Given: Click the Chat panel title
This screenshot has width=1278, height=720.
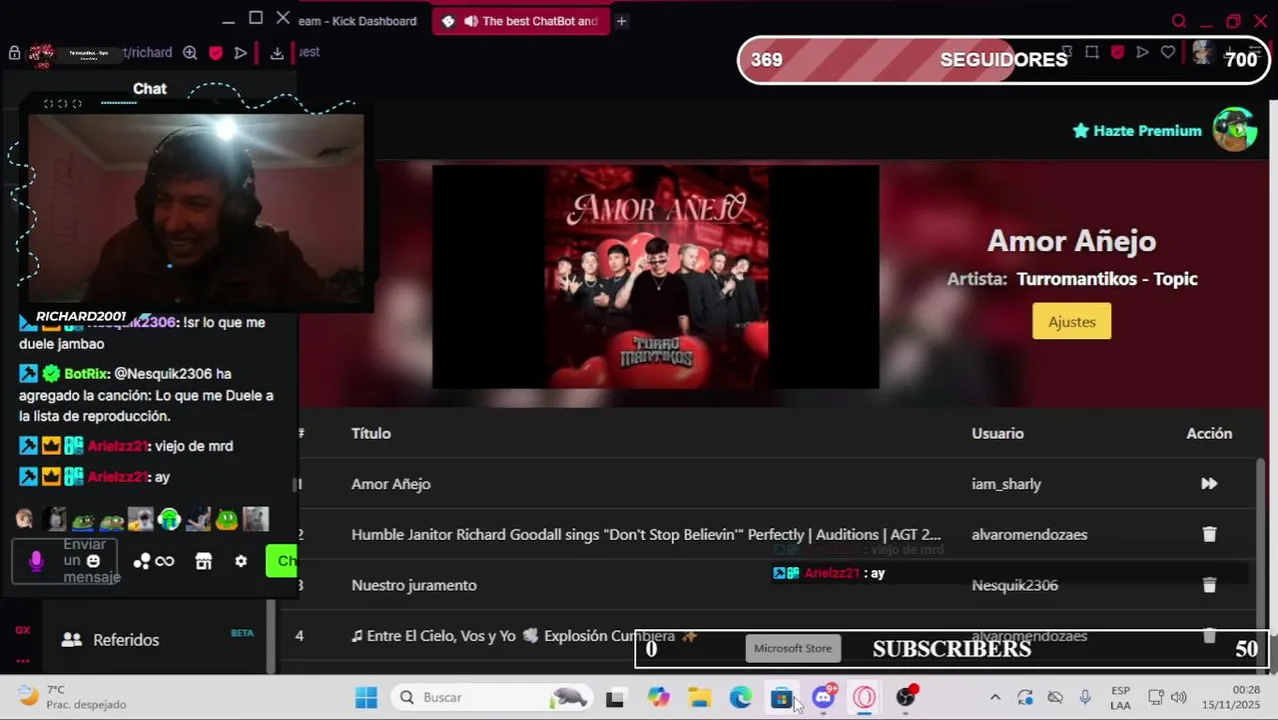Looking at the screenshot, I should [150, 89].
